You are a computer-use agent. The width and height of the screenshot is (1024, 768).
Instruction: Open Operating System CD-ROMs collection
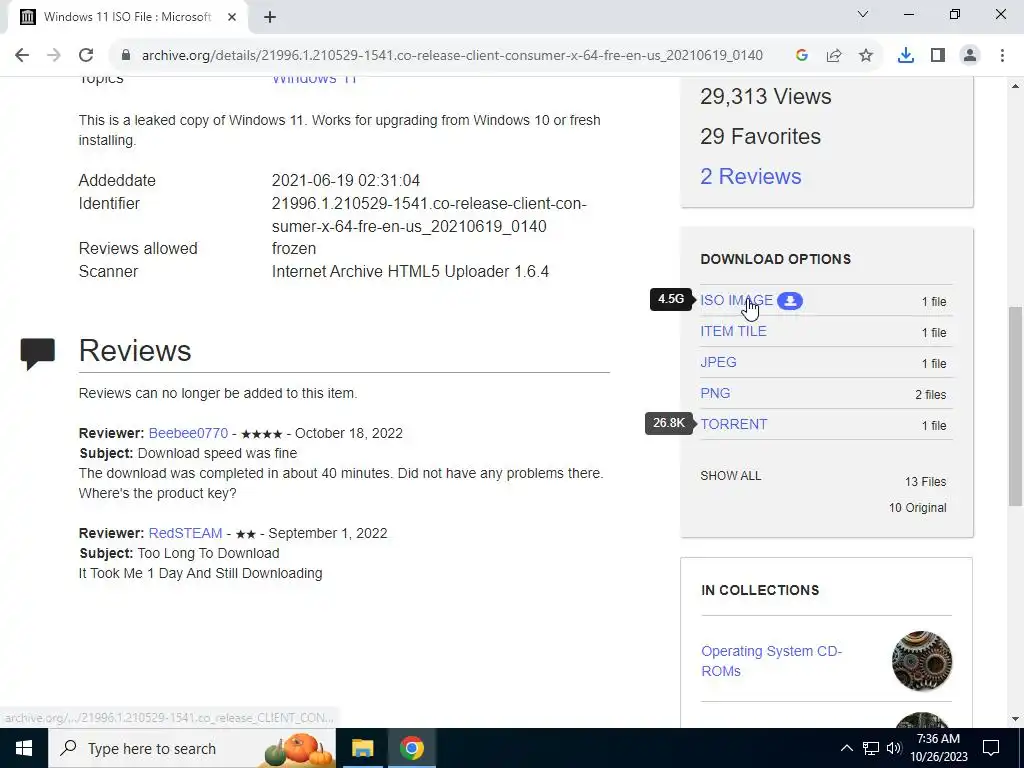[771, 661]
